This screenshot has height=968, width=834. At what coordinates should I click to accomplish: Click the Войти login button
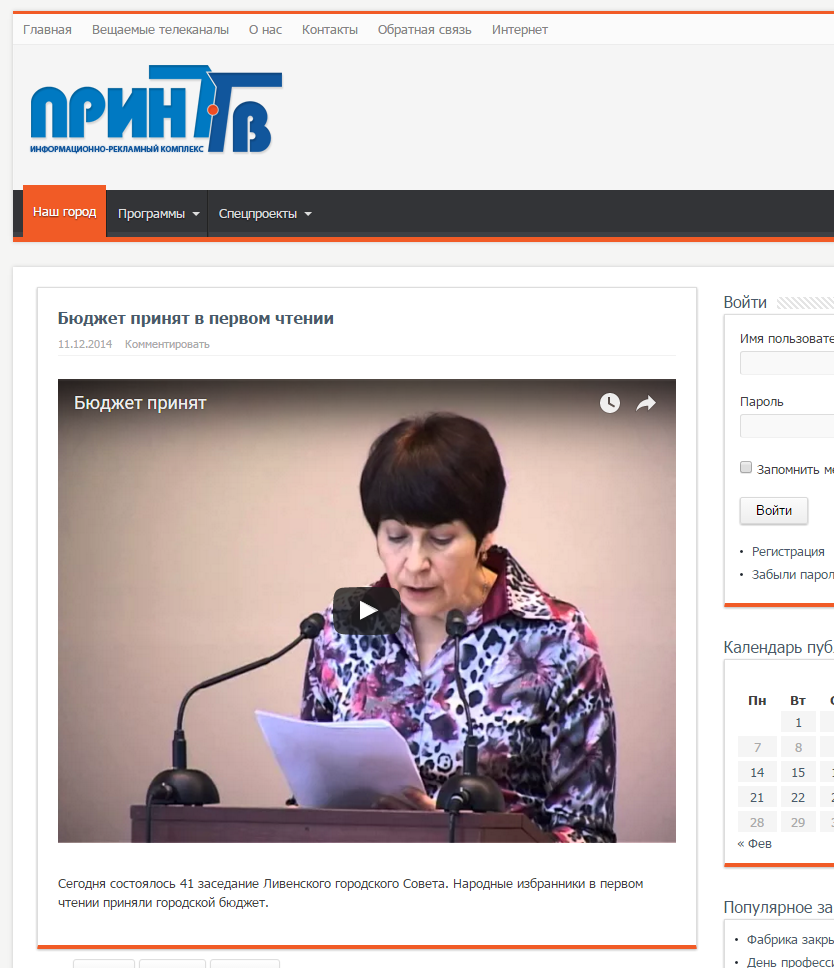(x=774, y=511)
